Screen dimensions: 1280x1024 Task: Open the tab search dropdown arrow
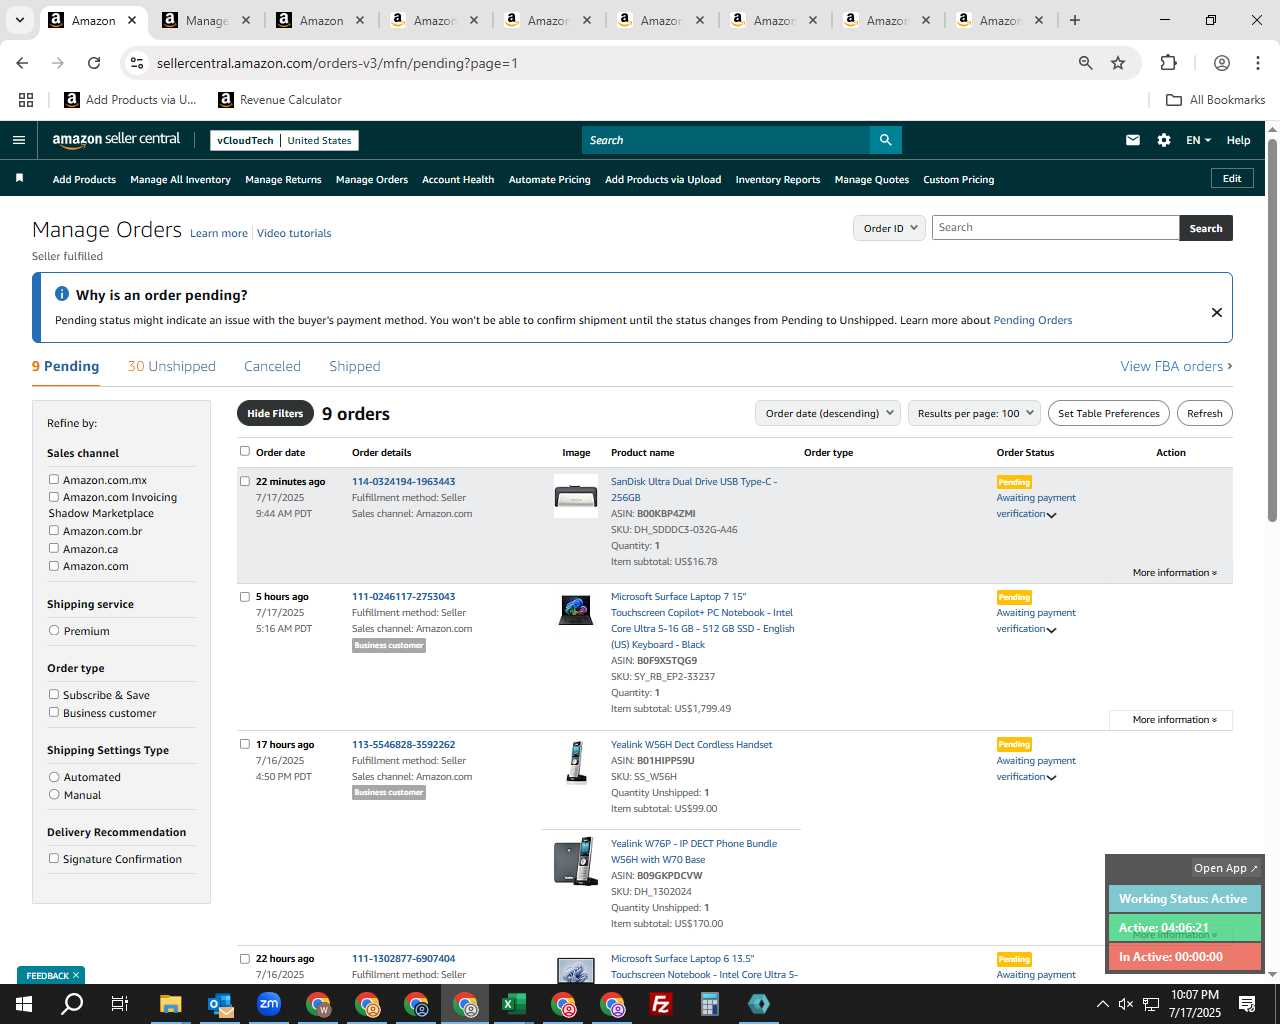(19, 20)
